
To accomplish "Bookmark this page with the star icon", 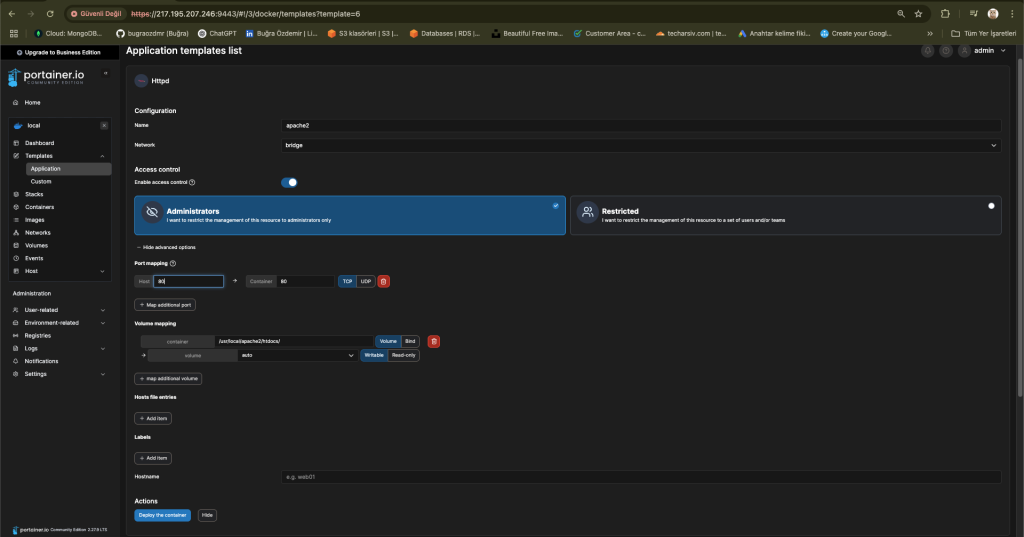I will coord(918,14).
